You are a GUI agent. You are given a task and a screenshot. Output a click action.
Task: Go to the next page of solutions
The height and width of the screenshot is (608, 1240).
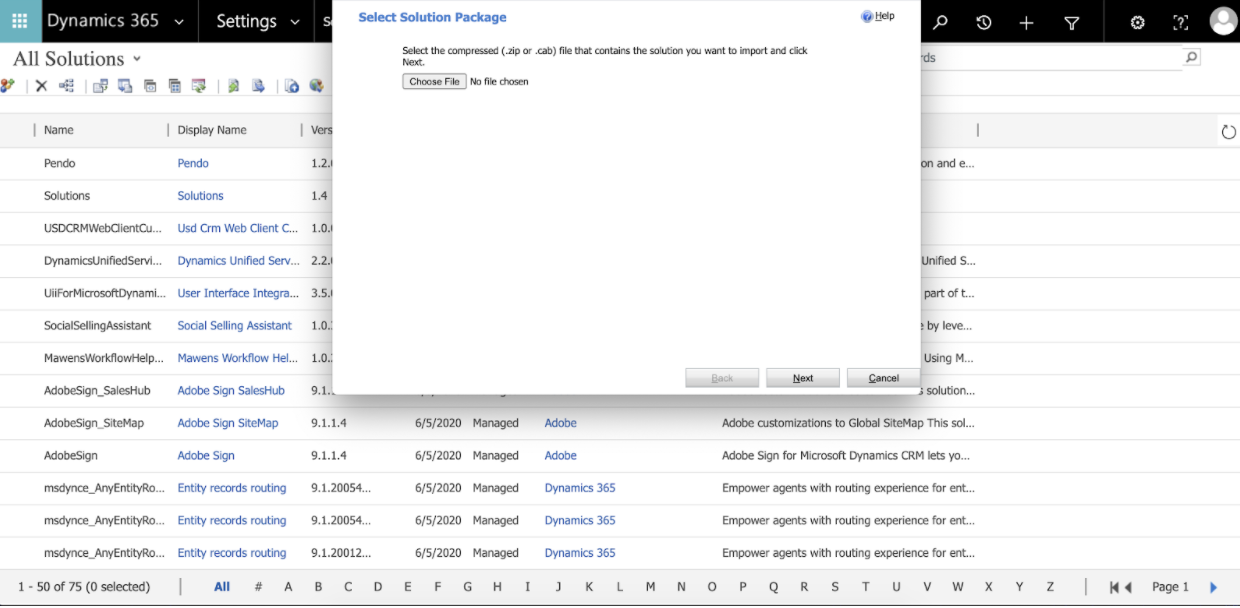point(1213,588)
